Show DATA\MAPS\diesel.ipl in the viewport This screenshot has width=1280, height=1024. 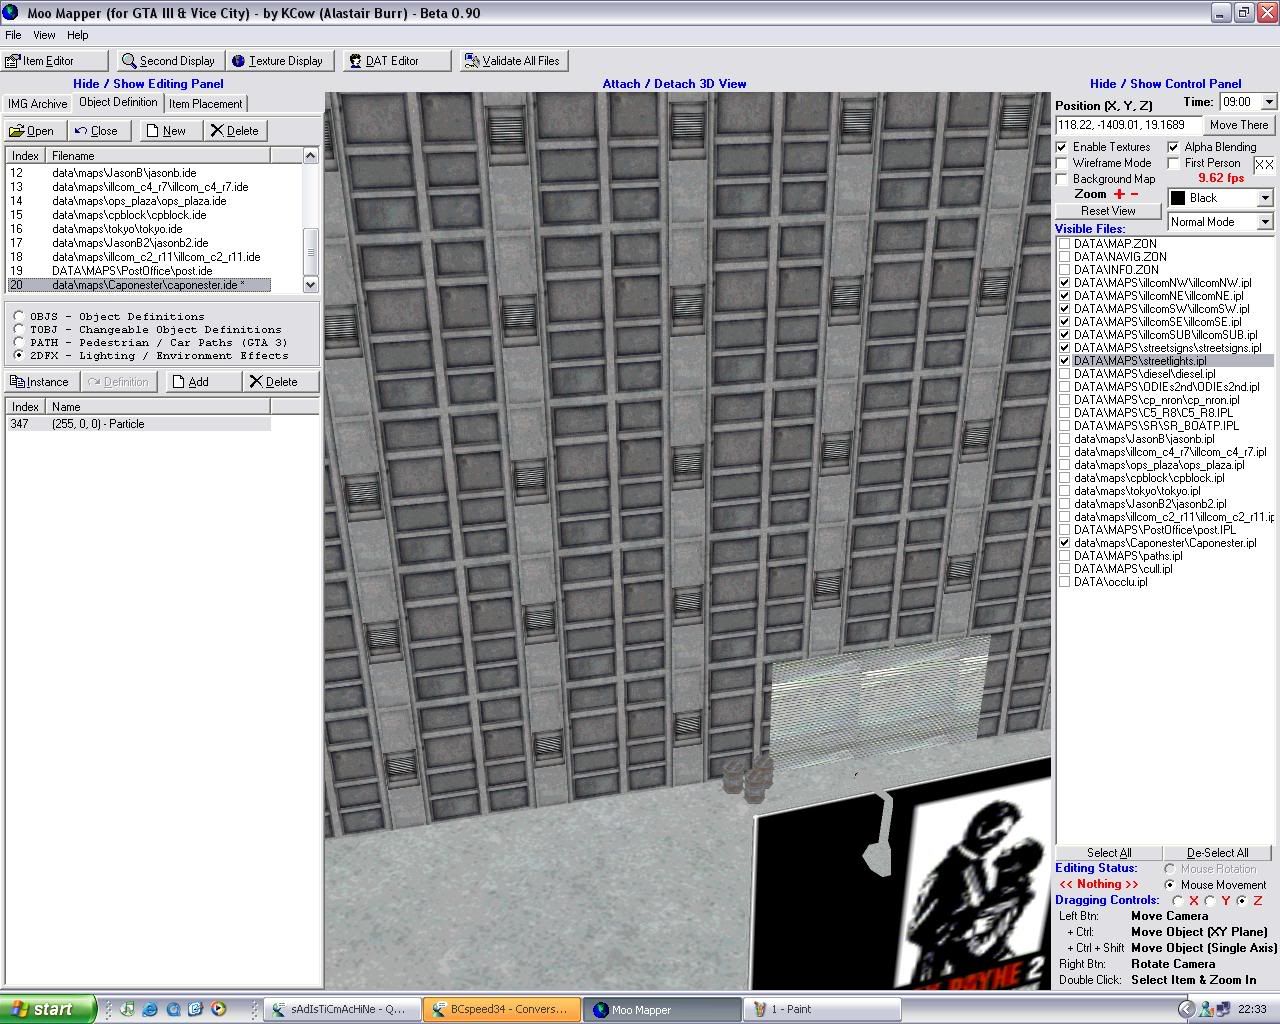(x=1064, y=373)
